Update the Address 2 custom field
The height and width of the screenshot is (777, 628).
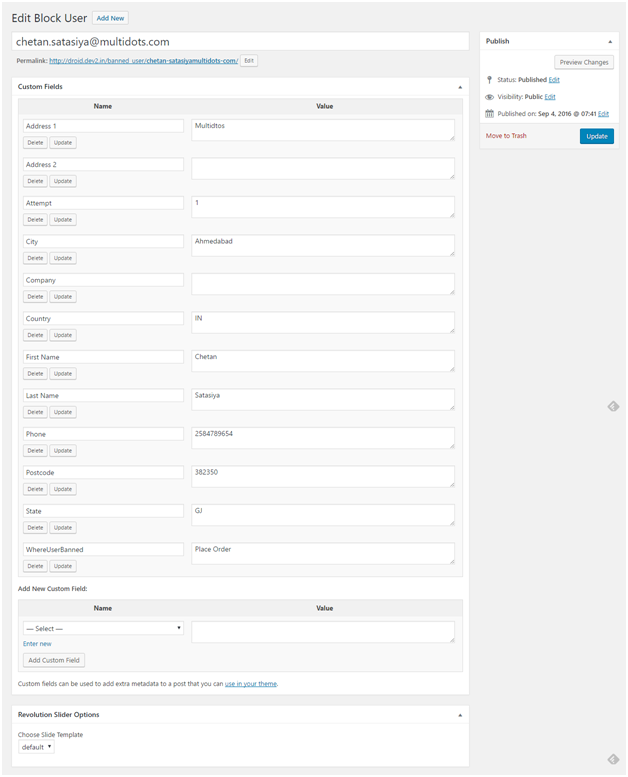(63, 181)
